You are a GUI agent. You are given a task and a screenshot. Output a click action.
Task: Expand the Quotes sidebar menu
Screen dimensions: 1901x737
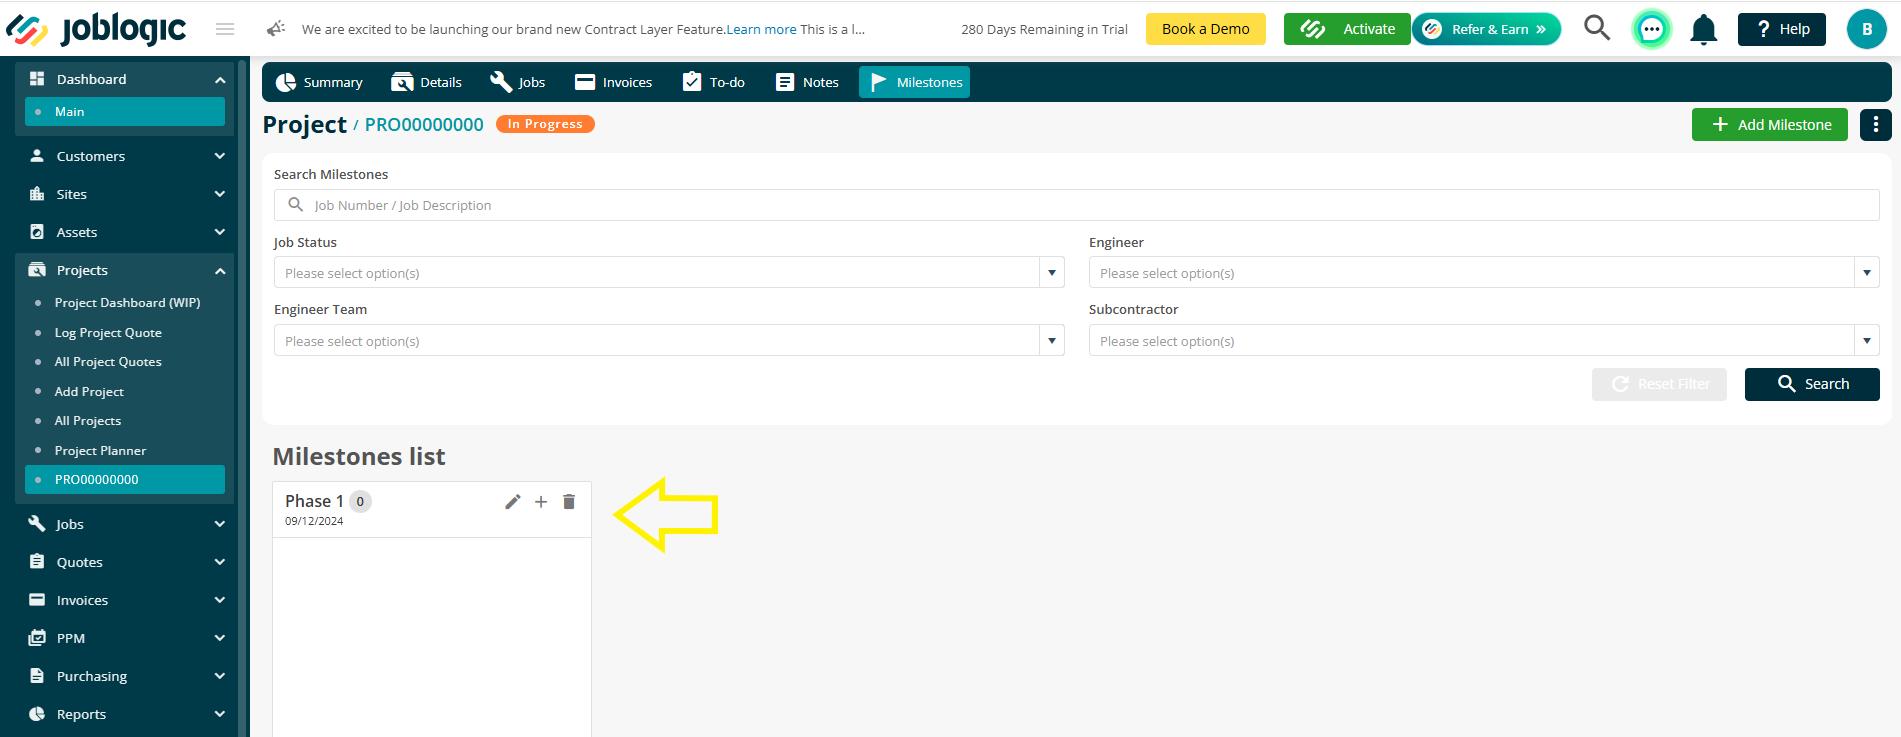125,562
